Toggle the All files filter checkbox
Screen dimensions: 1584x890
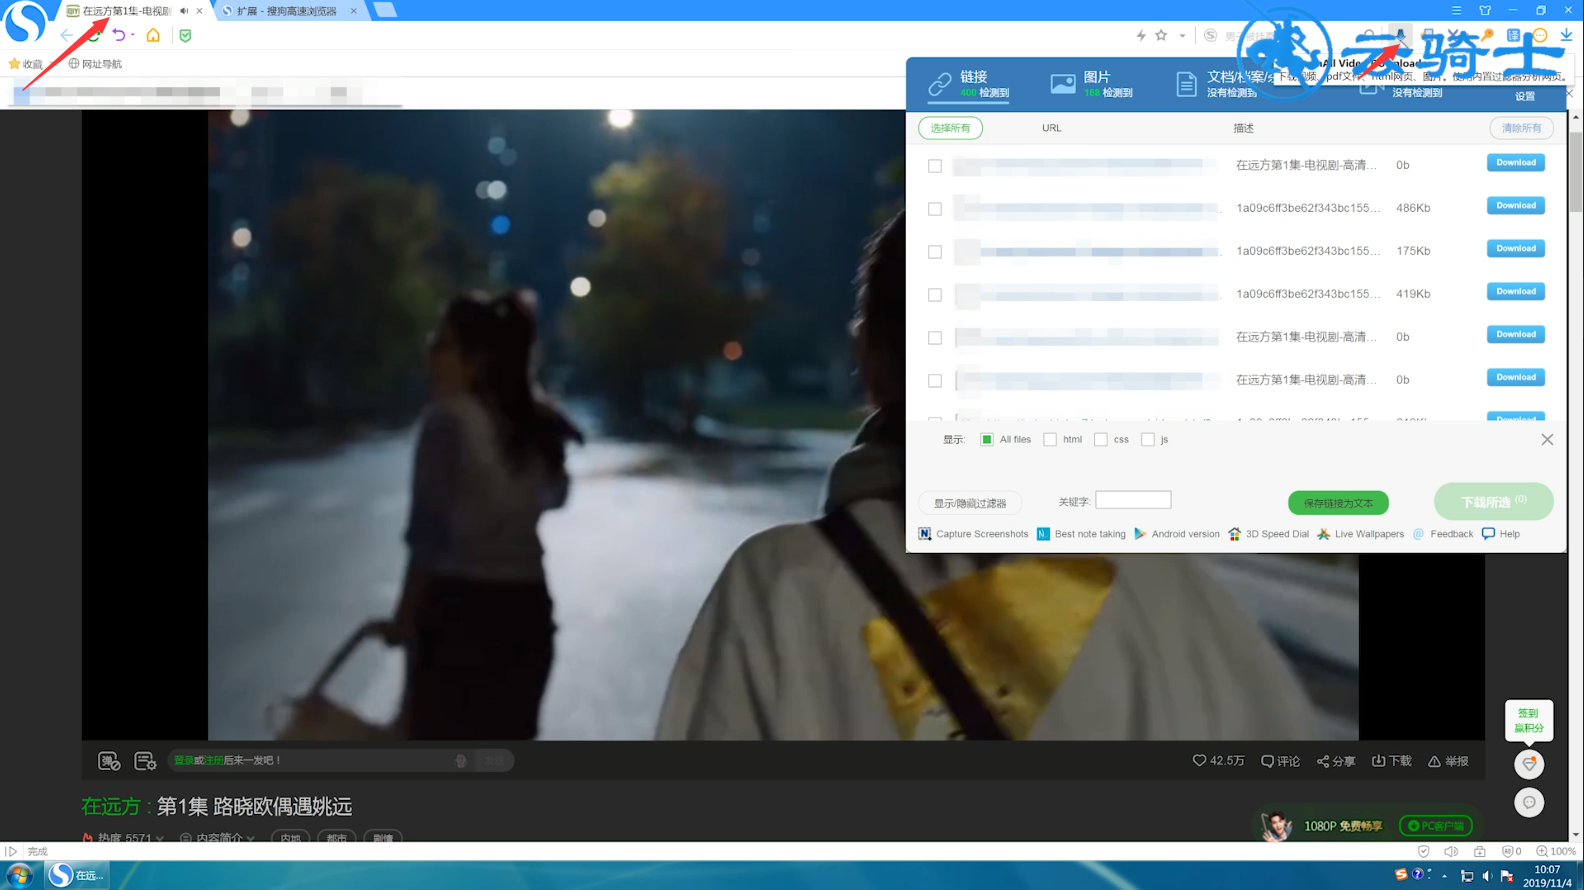tap(987, 440)
